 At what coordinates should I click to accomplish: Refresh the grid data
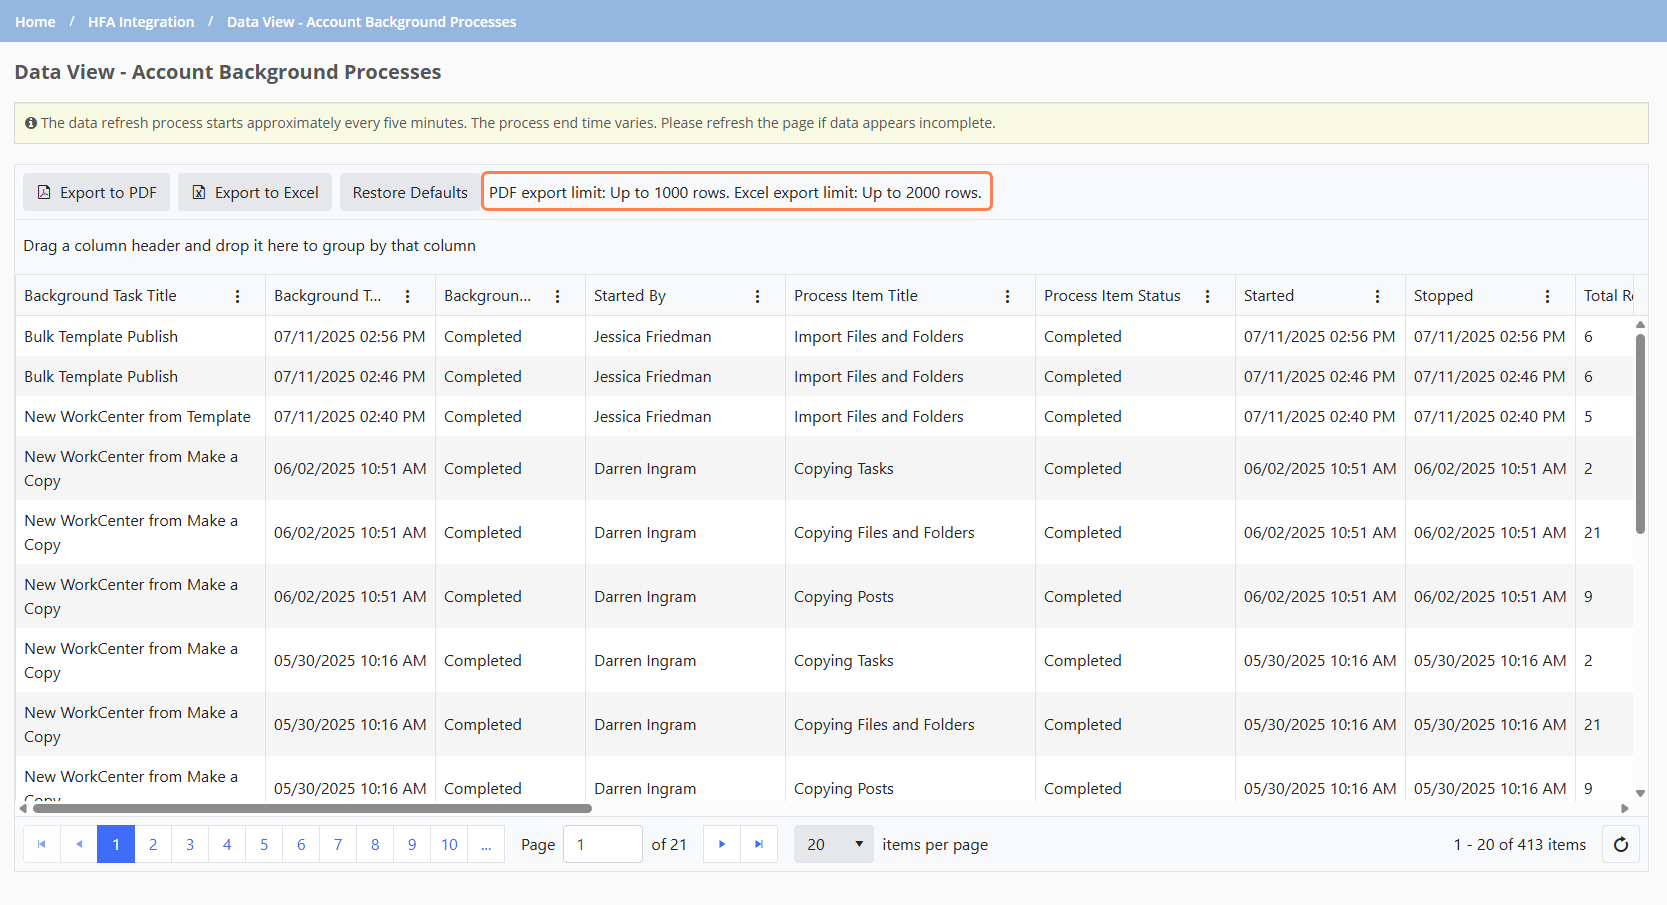1621,844
